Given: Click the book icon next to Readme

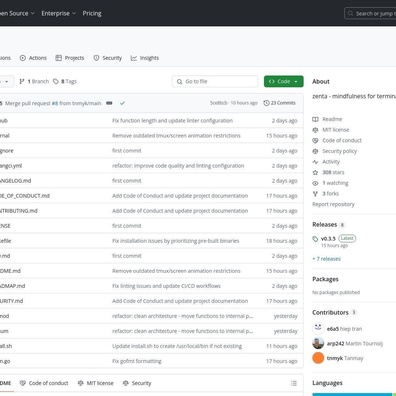Looking at the screenshot, I should (315, 119).
